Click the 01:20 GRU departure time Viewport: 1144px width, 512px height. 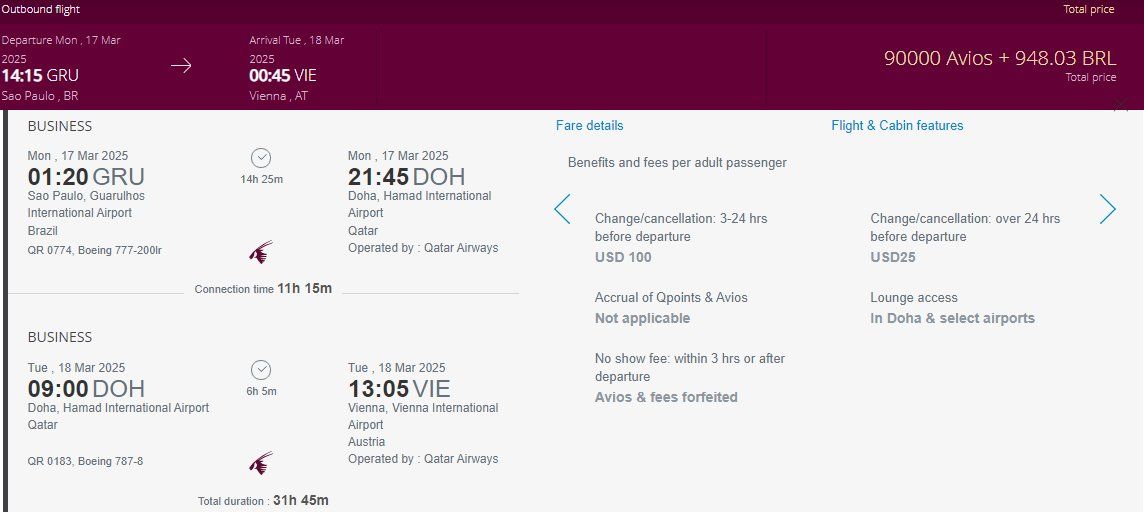point(86,177)
